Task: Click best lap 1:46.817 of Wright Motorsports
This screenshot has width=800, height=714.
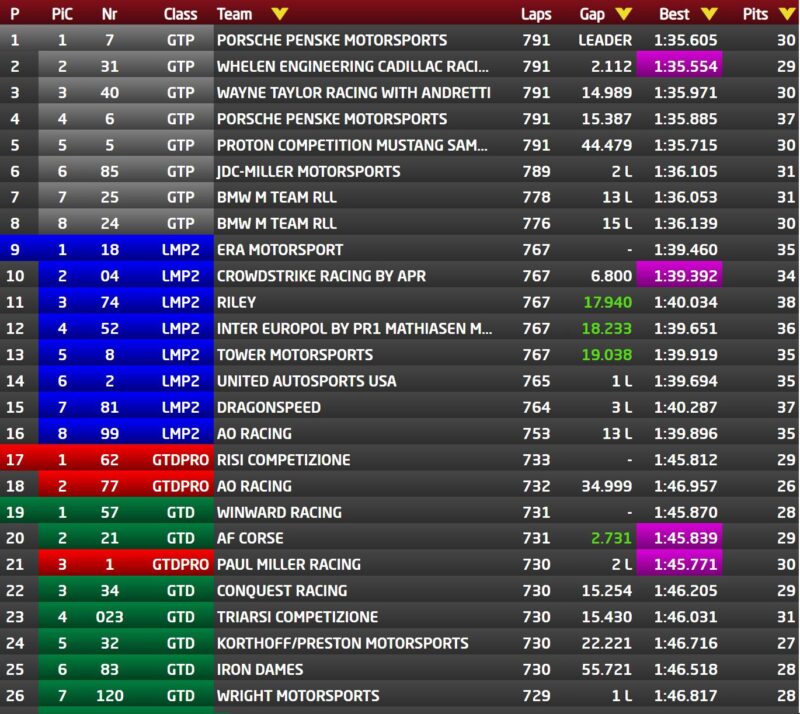Action: [685, 696]
